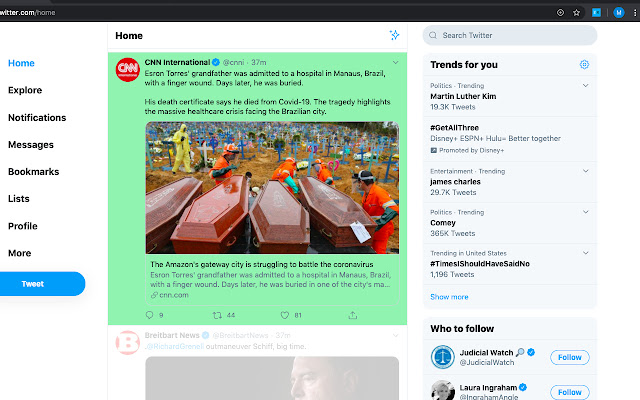Go to Home in sidebar

(x=21, y=63)
